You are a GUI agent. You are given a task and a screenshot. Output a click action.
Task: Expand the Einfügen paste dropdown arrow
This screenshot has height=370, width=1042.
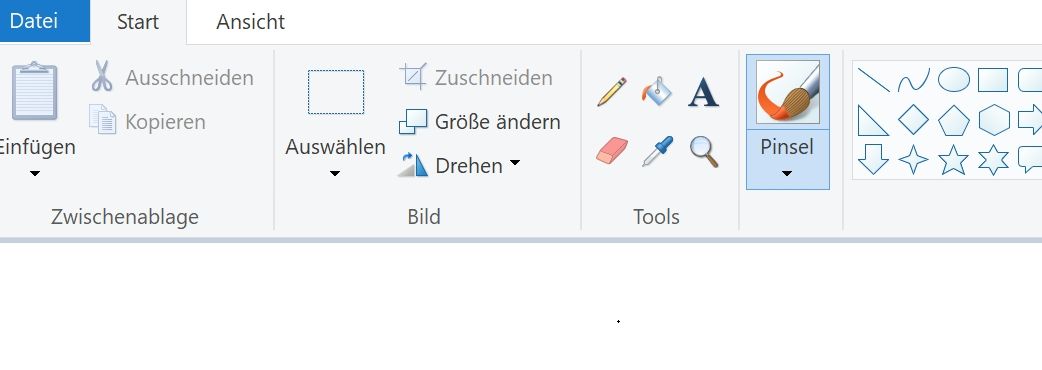coord(35,174)
